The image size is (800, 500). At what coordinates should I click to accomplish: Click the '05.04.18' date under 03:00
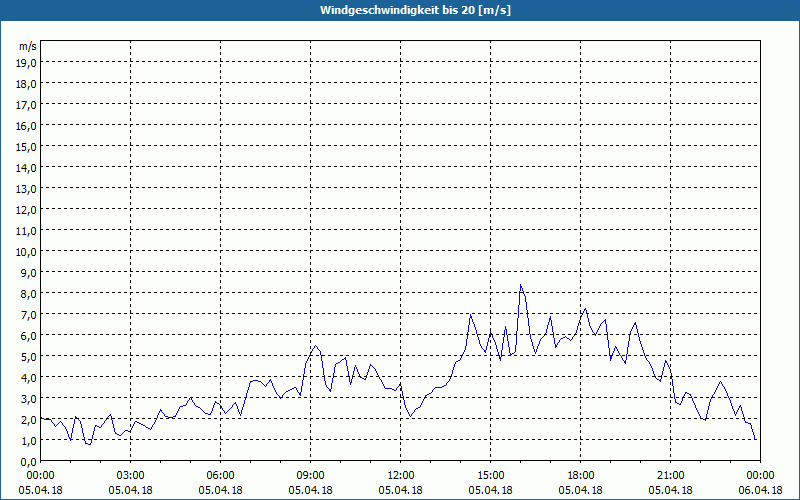coord(131,490)
